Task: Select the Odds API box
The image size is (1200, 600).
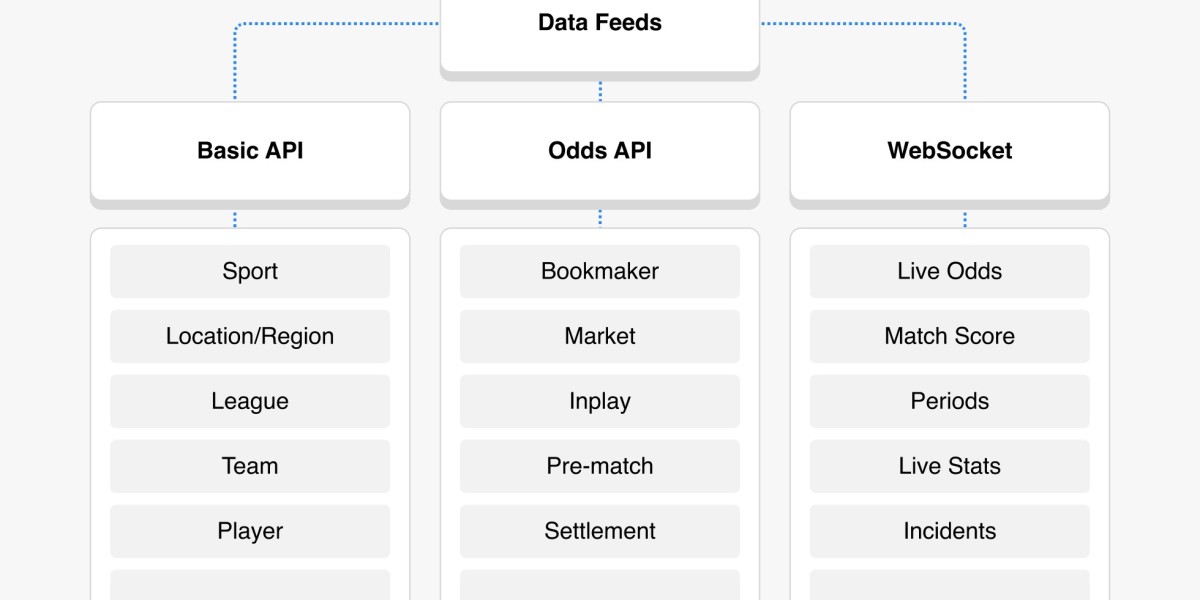Action: 600,150
